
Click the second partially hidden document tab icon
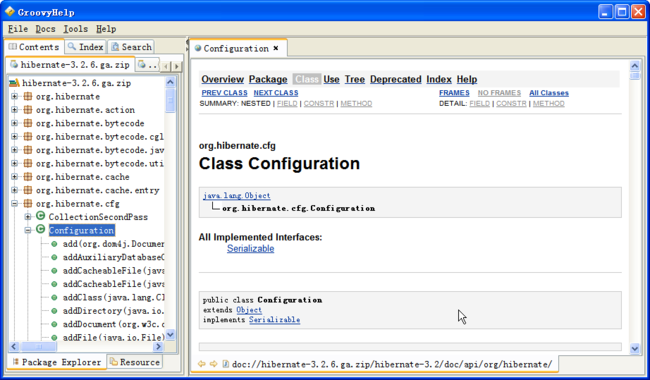coord(142,65)
